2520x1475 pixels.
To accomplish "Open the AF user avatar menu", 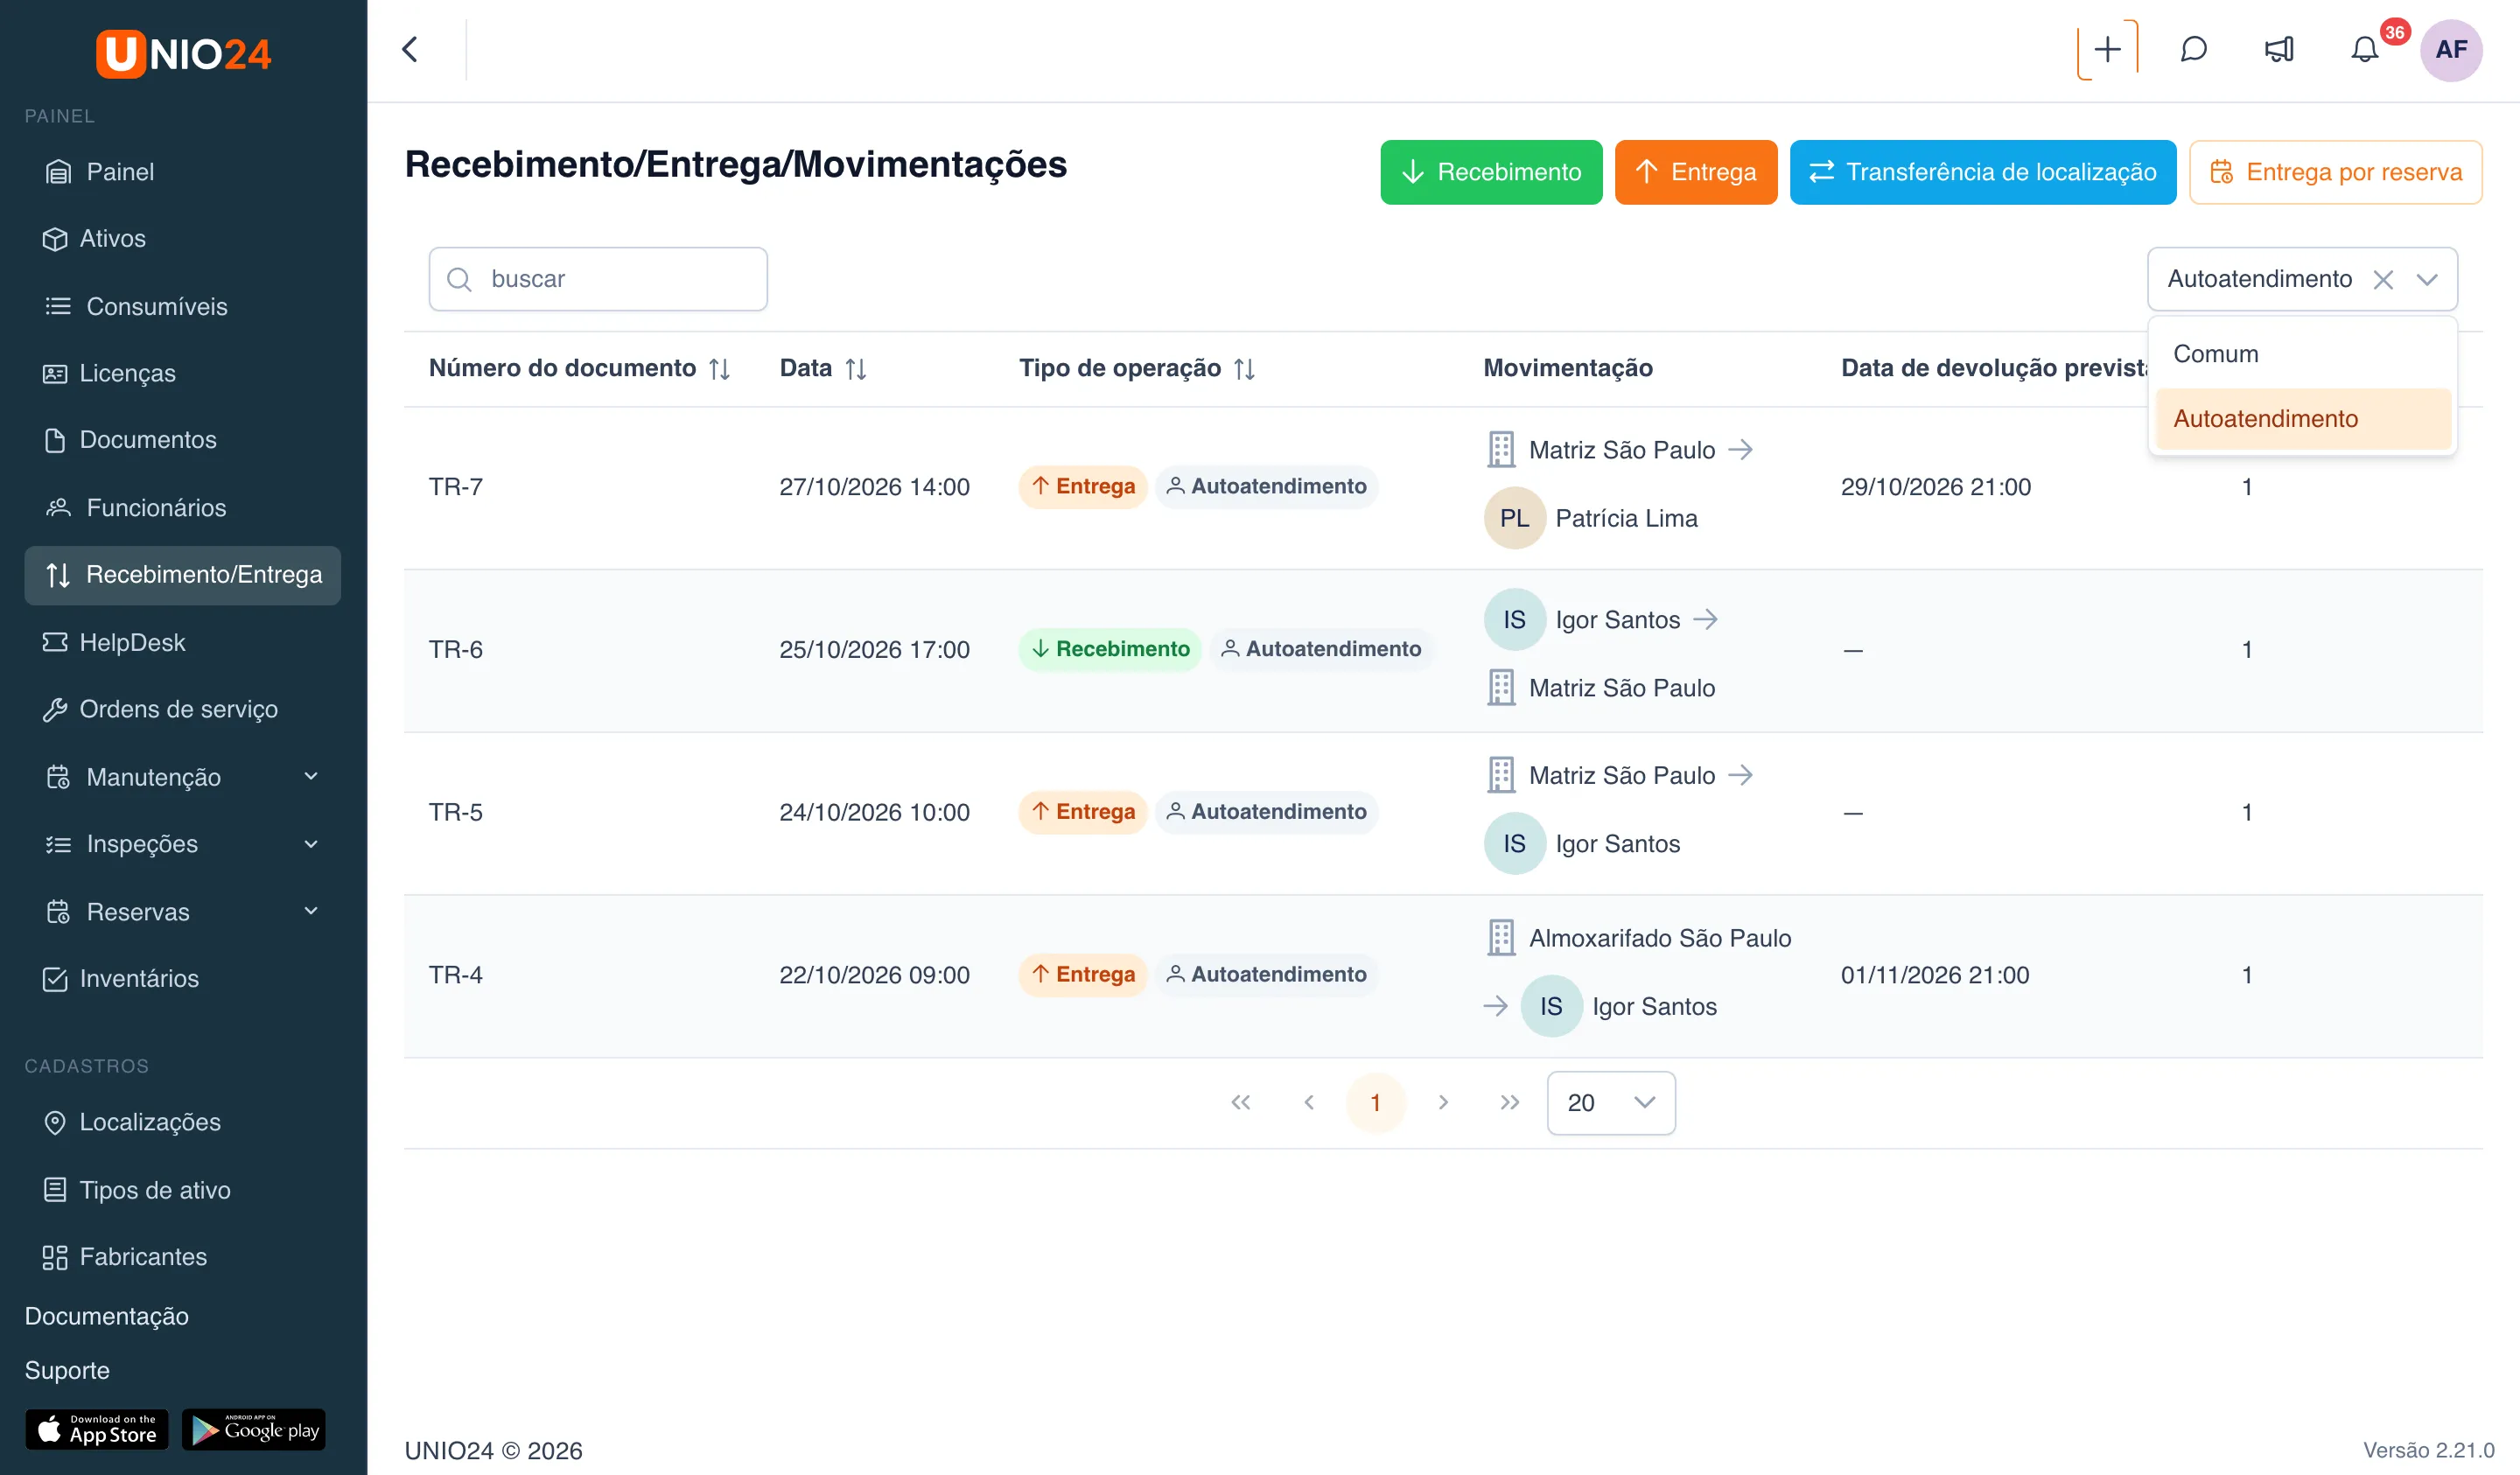I will pos(2451,49).
